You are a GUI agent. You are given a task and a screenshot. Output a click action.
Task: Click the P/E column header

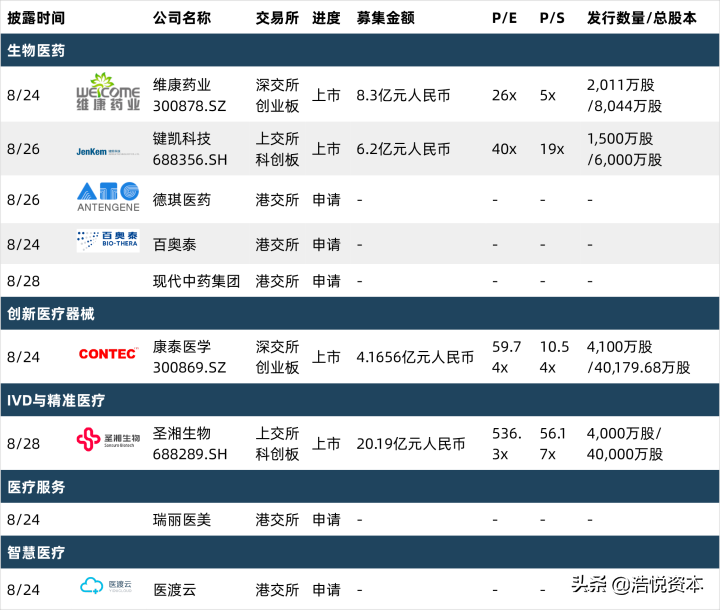504,18
